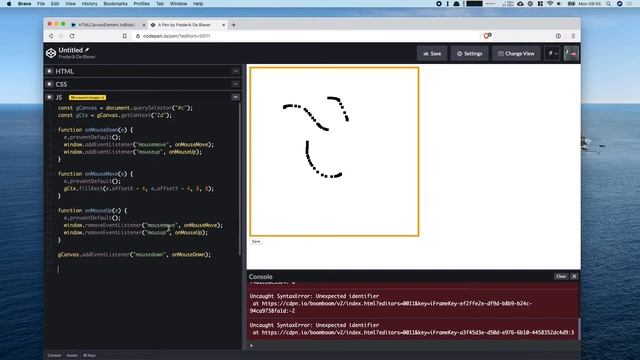Go back in browser history
This screenshot has width=640, height=360.
point(51,36)
